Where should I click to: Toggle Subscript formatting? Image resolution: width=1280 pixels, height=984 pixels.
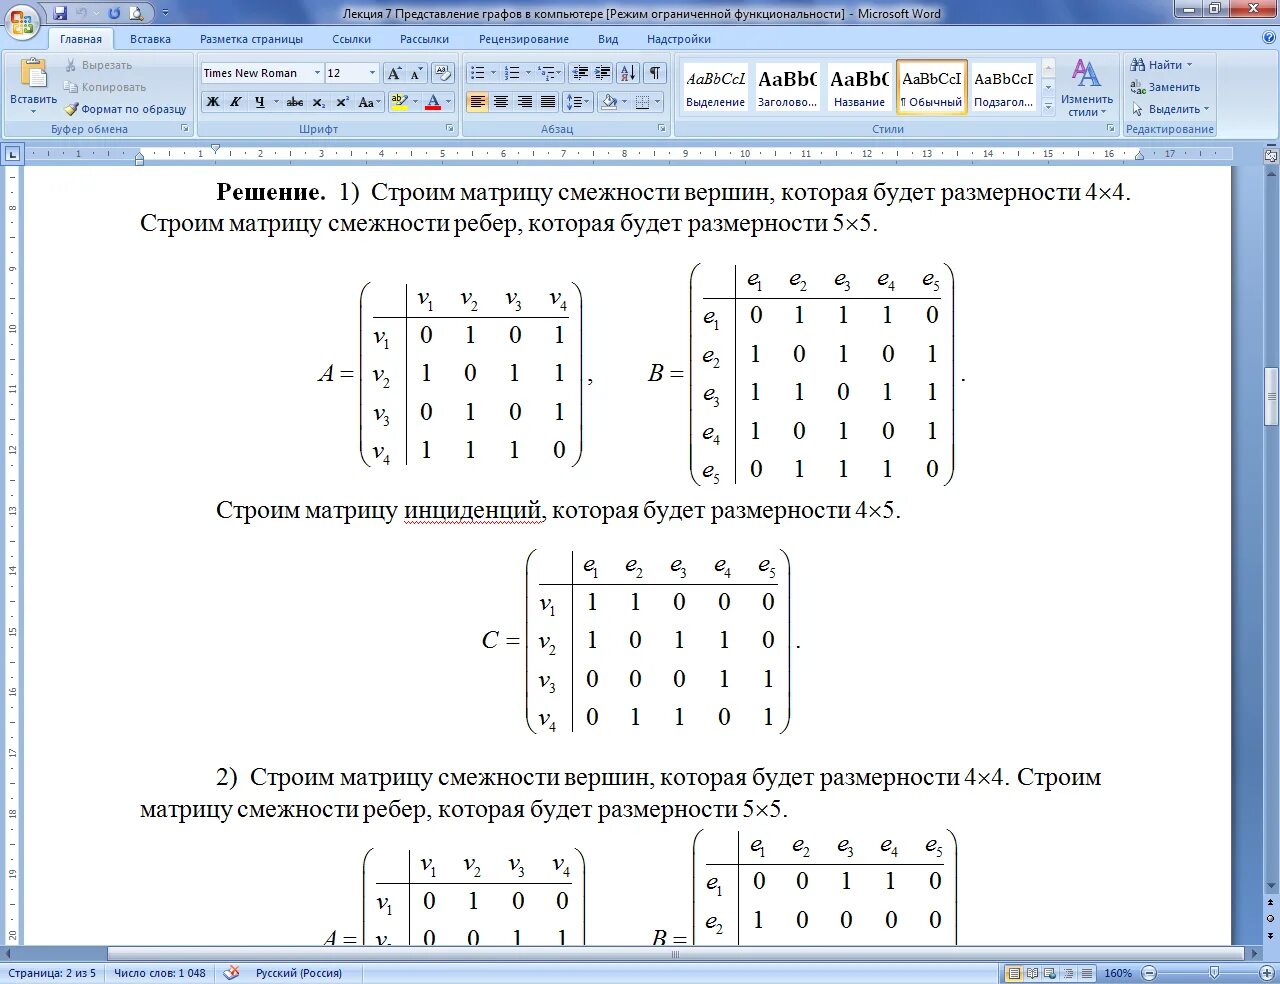[318, 102]
